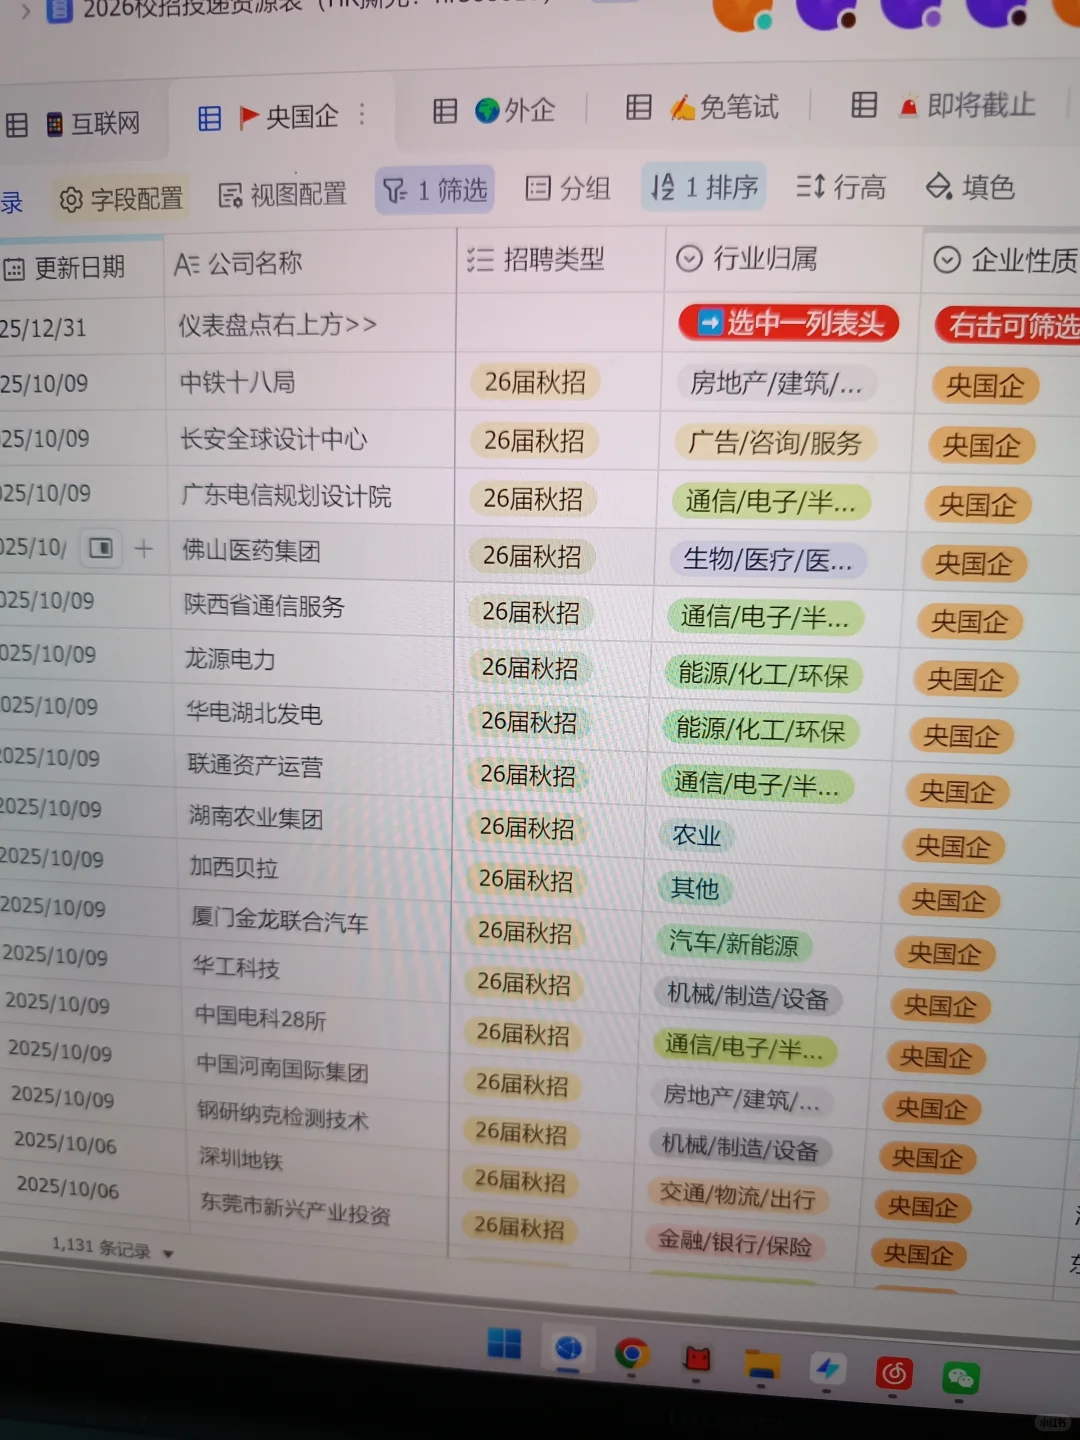1080x1440 pixels.
Task: Open the 免笔试 view tab
Action: click(703, 107)
